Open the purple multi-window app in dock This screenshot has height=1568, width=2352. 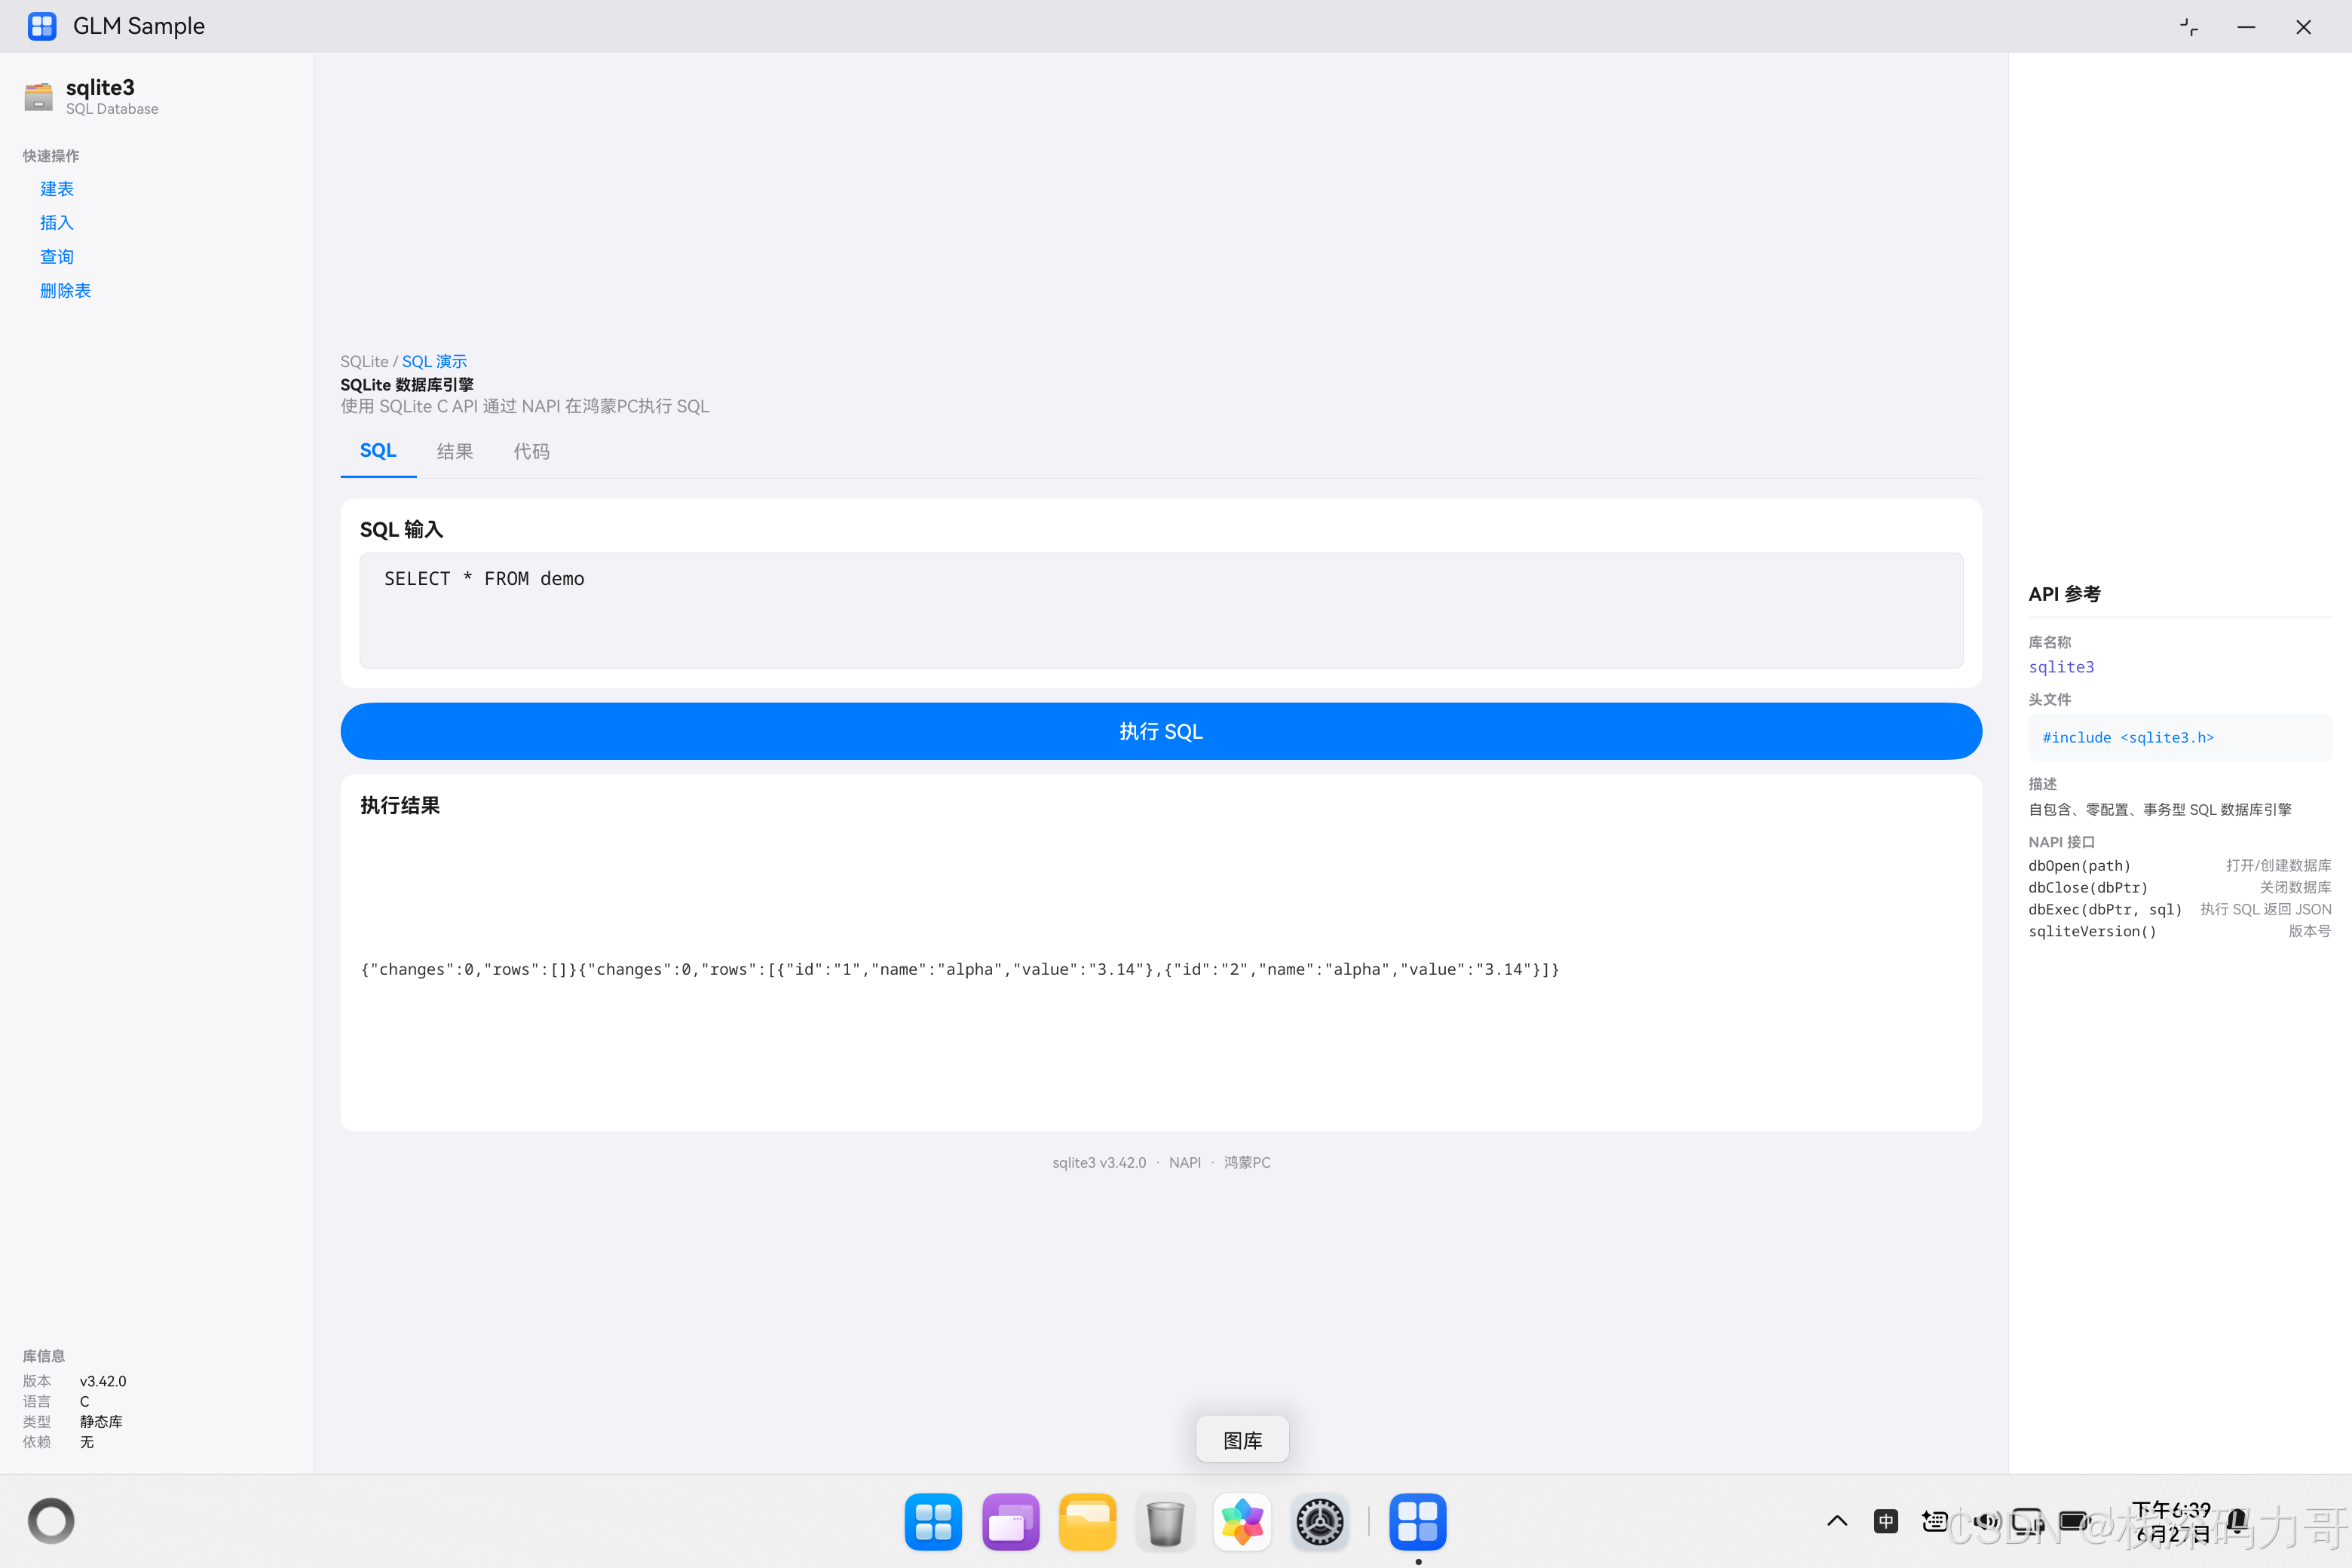point(1010,1521)
